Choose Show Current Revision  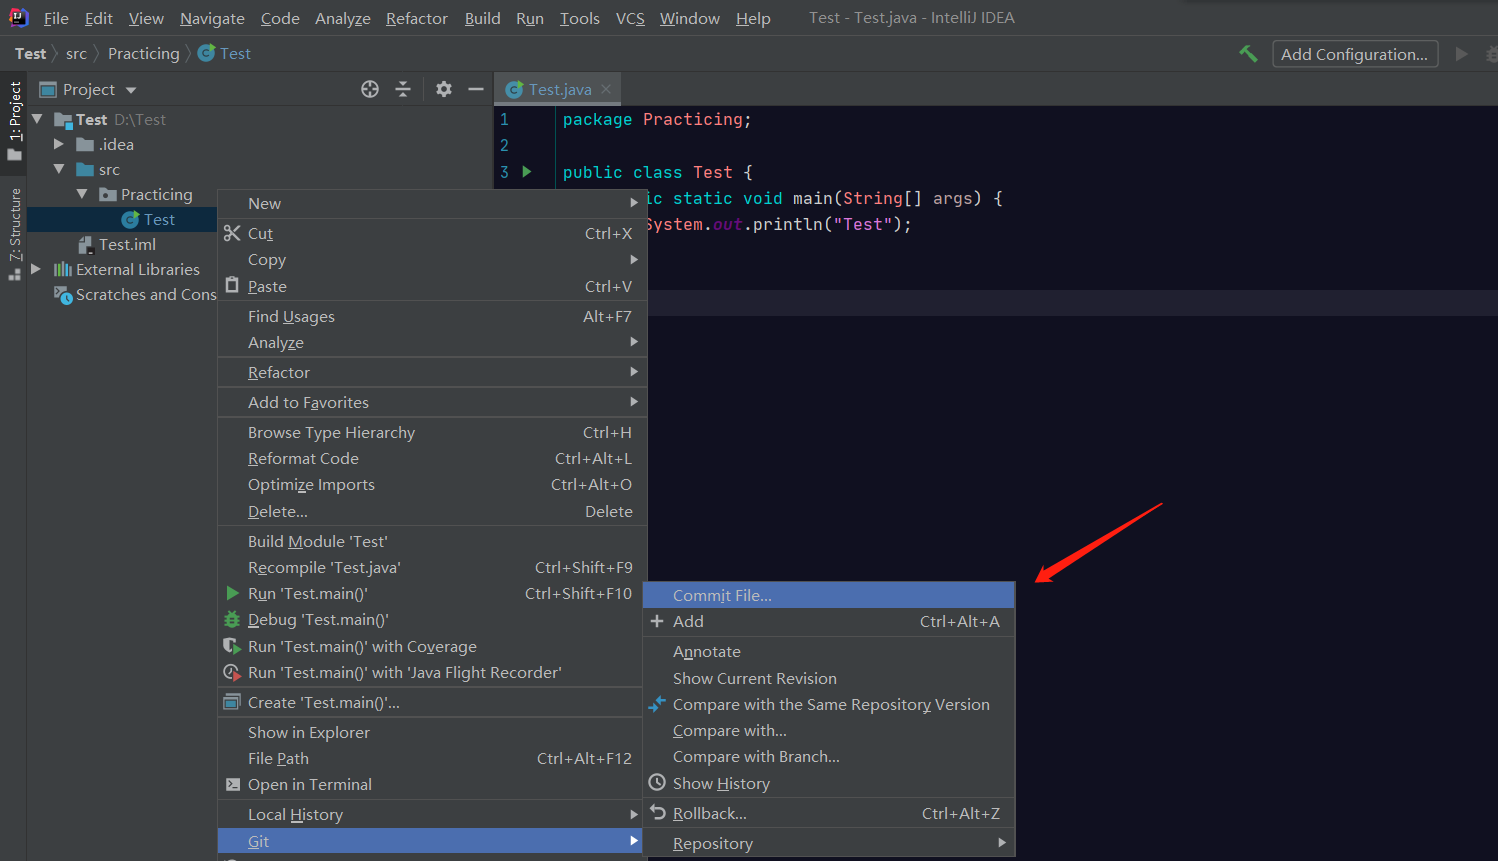pos(829,678)
